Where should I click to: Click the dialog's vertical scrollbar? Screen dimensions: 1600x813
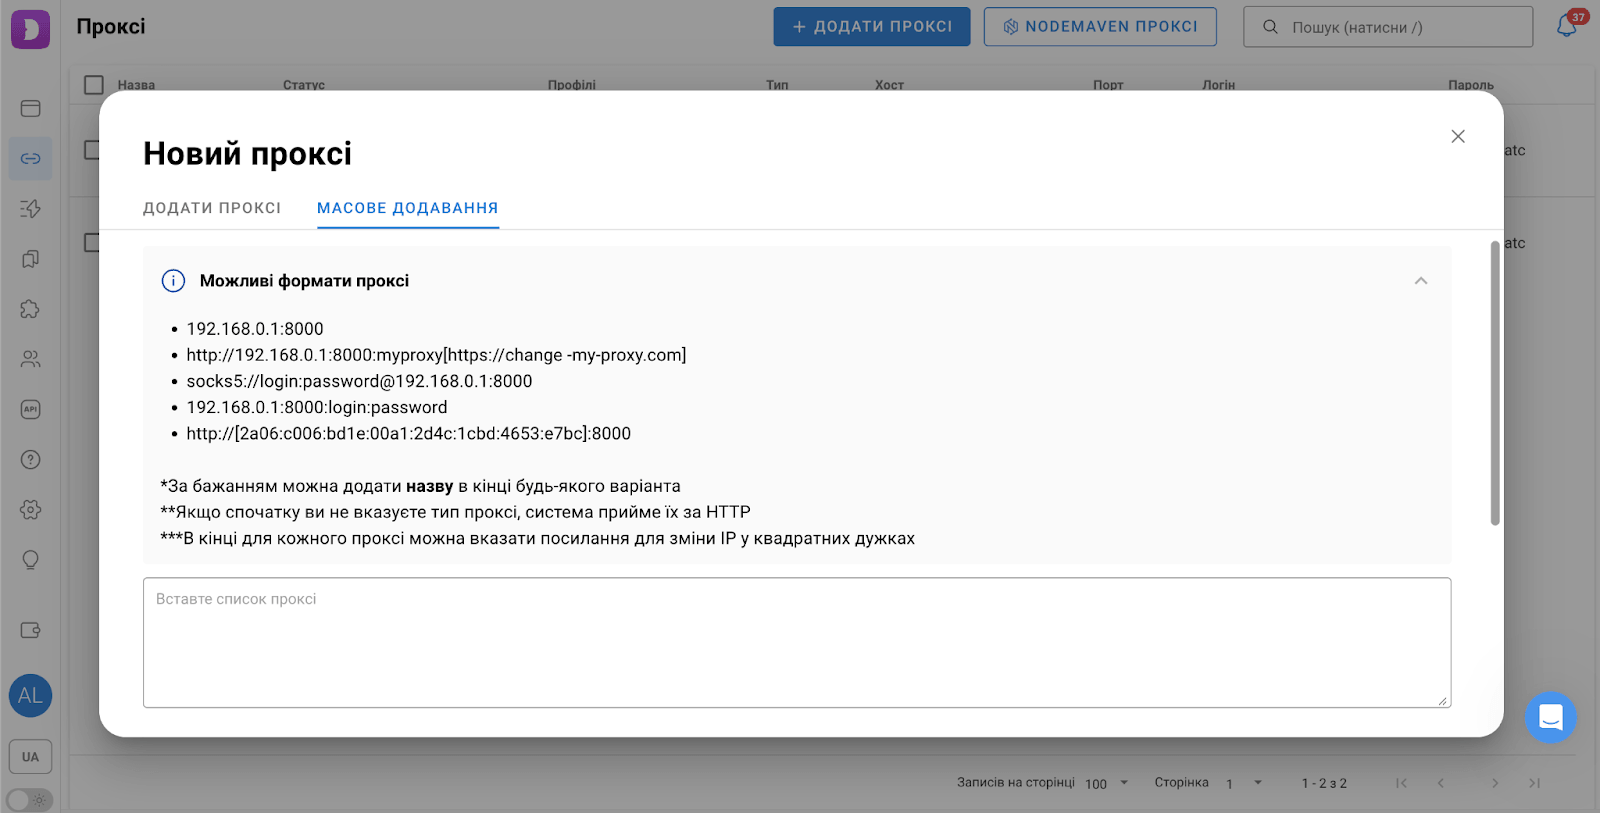pyautogui.click(x=1495, y=382)
